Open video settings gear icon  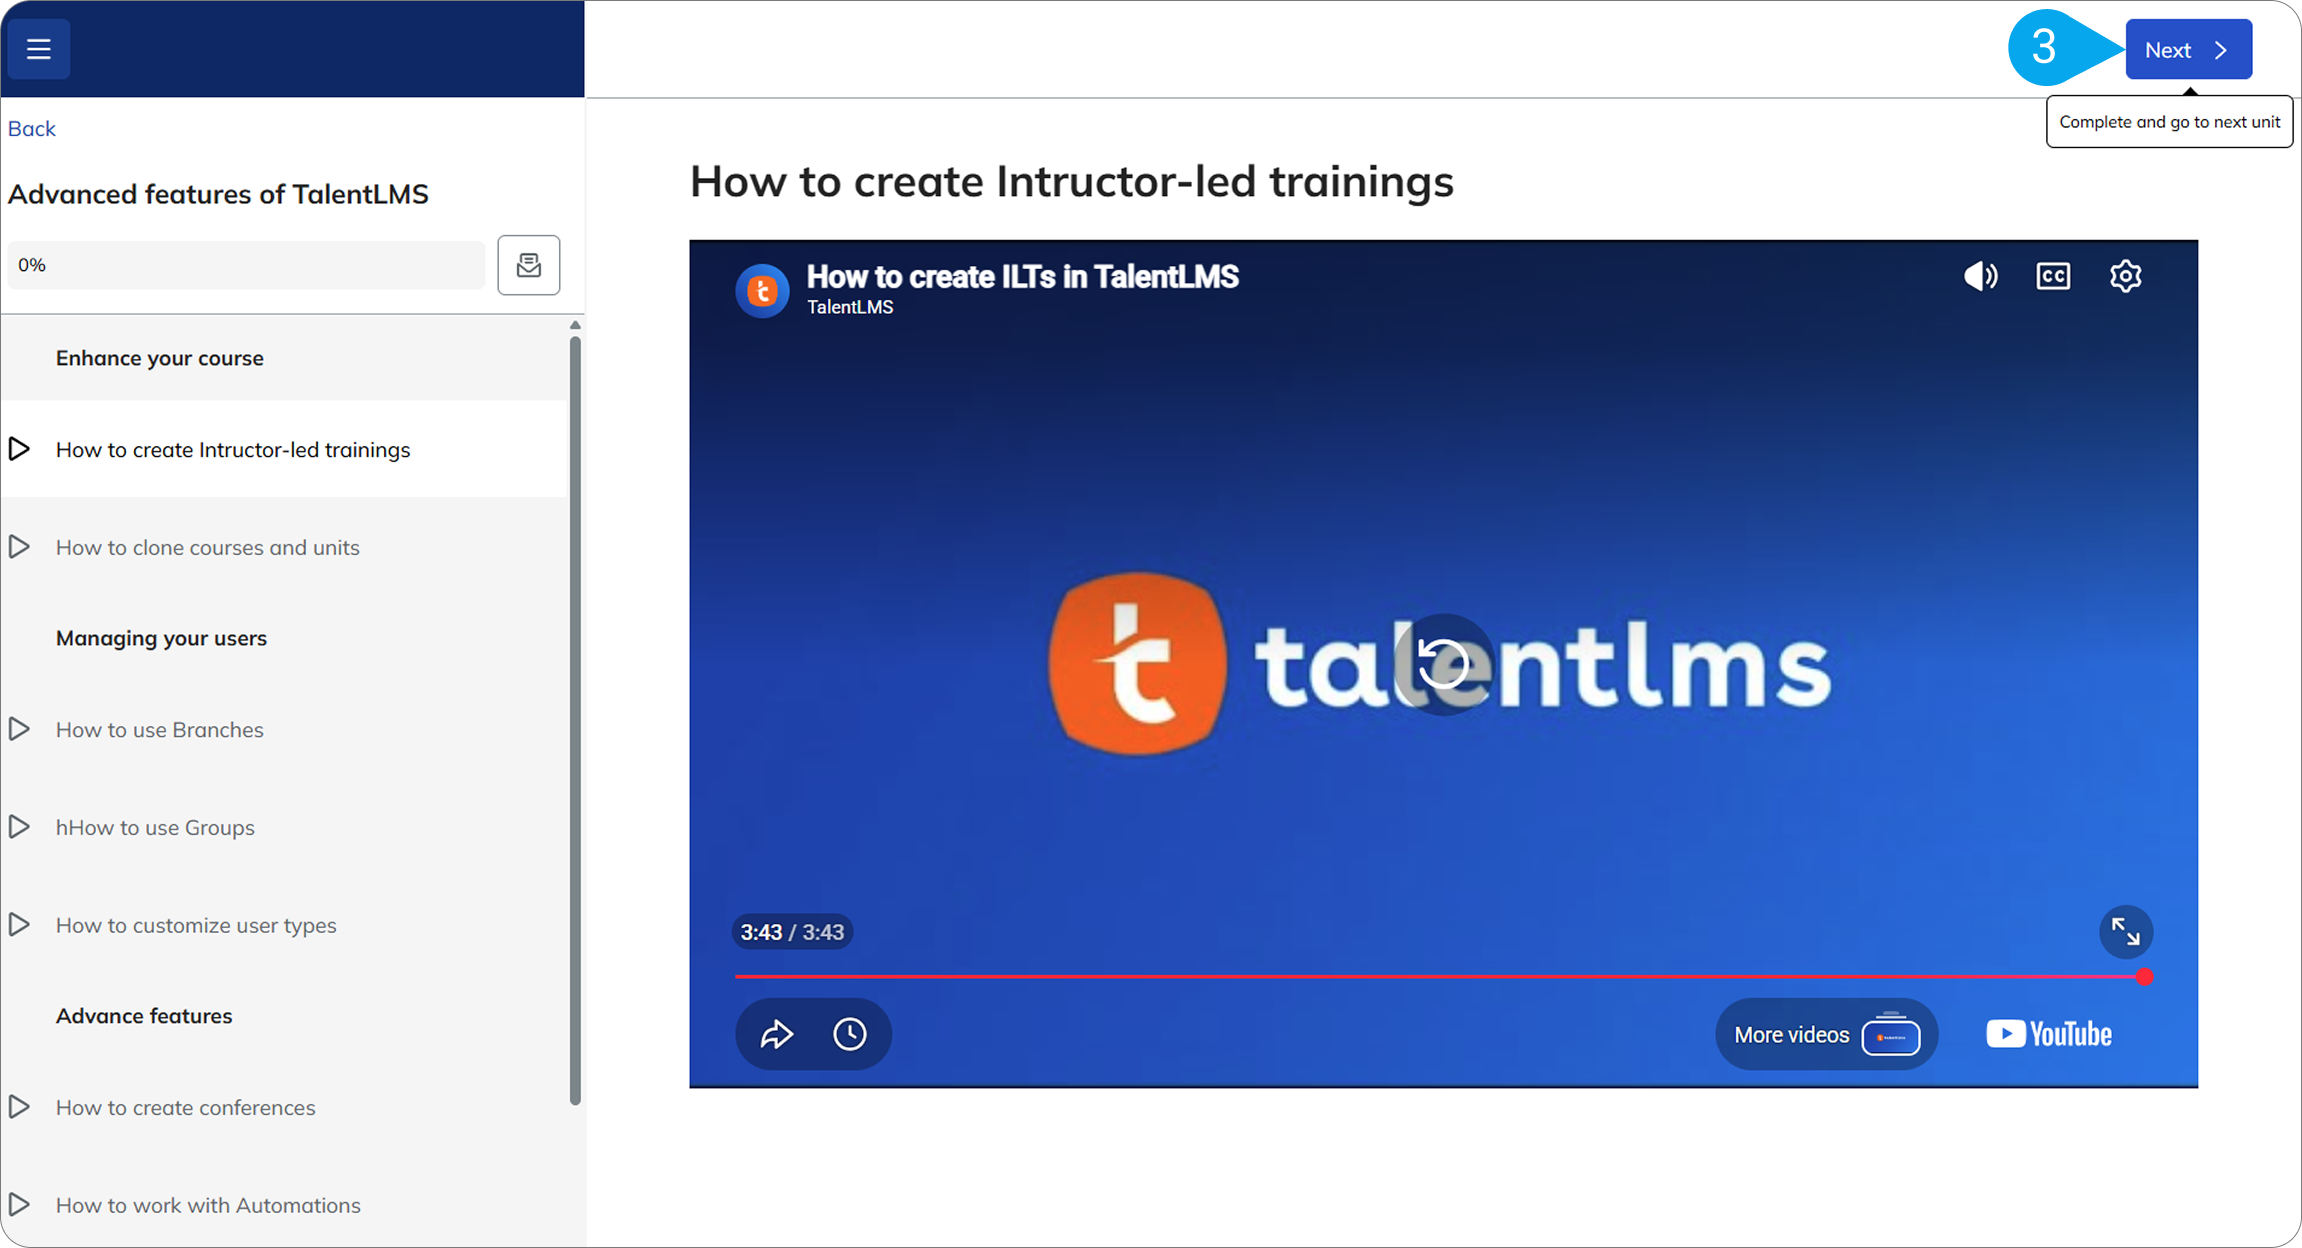pyautogui.click(x=2126, y=276)
